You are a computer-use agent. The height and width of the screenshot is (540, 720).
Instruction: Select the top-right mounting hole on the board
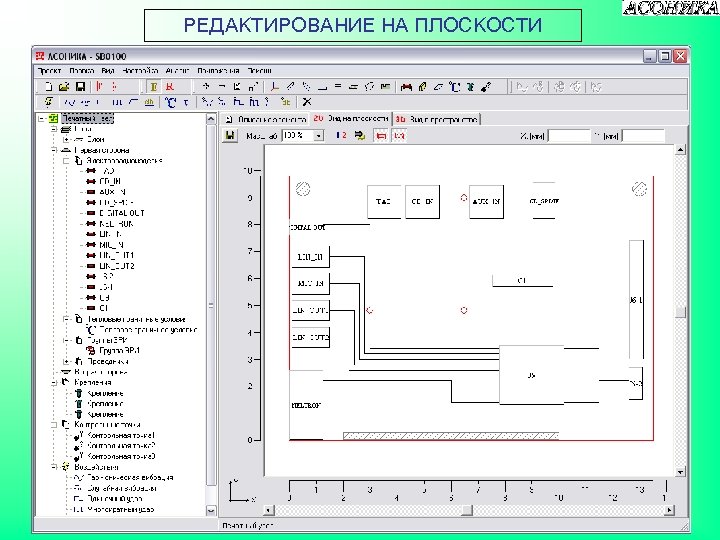[x=639, y=189]
